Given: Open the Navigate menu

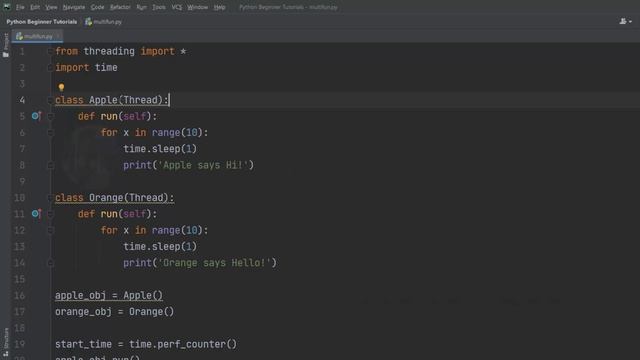Looking at the screenshot, I should pos(74,7).
